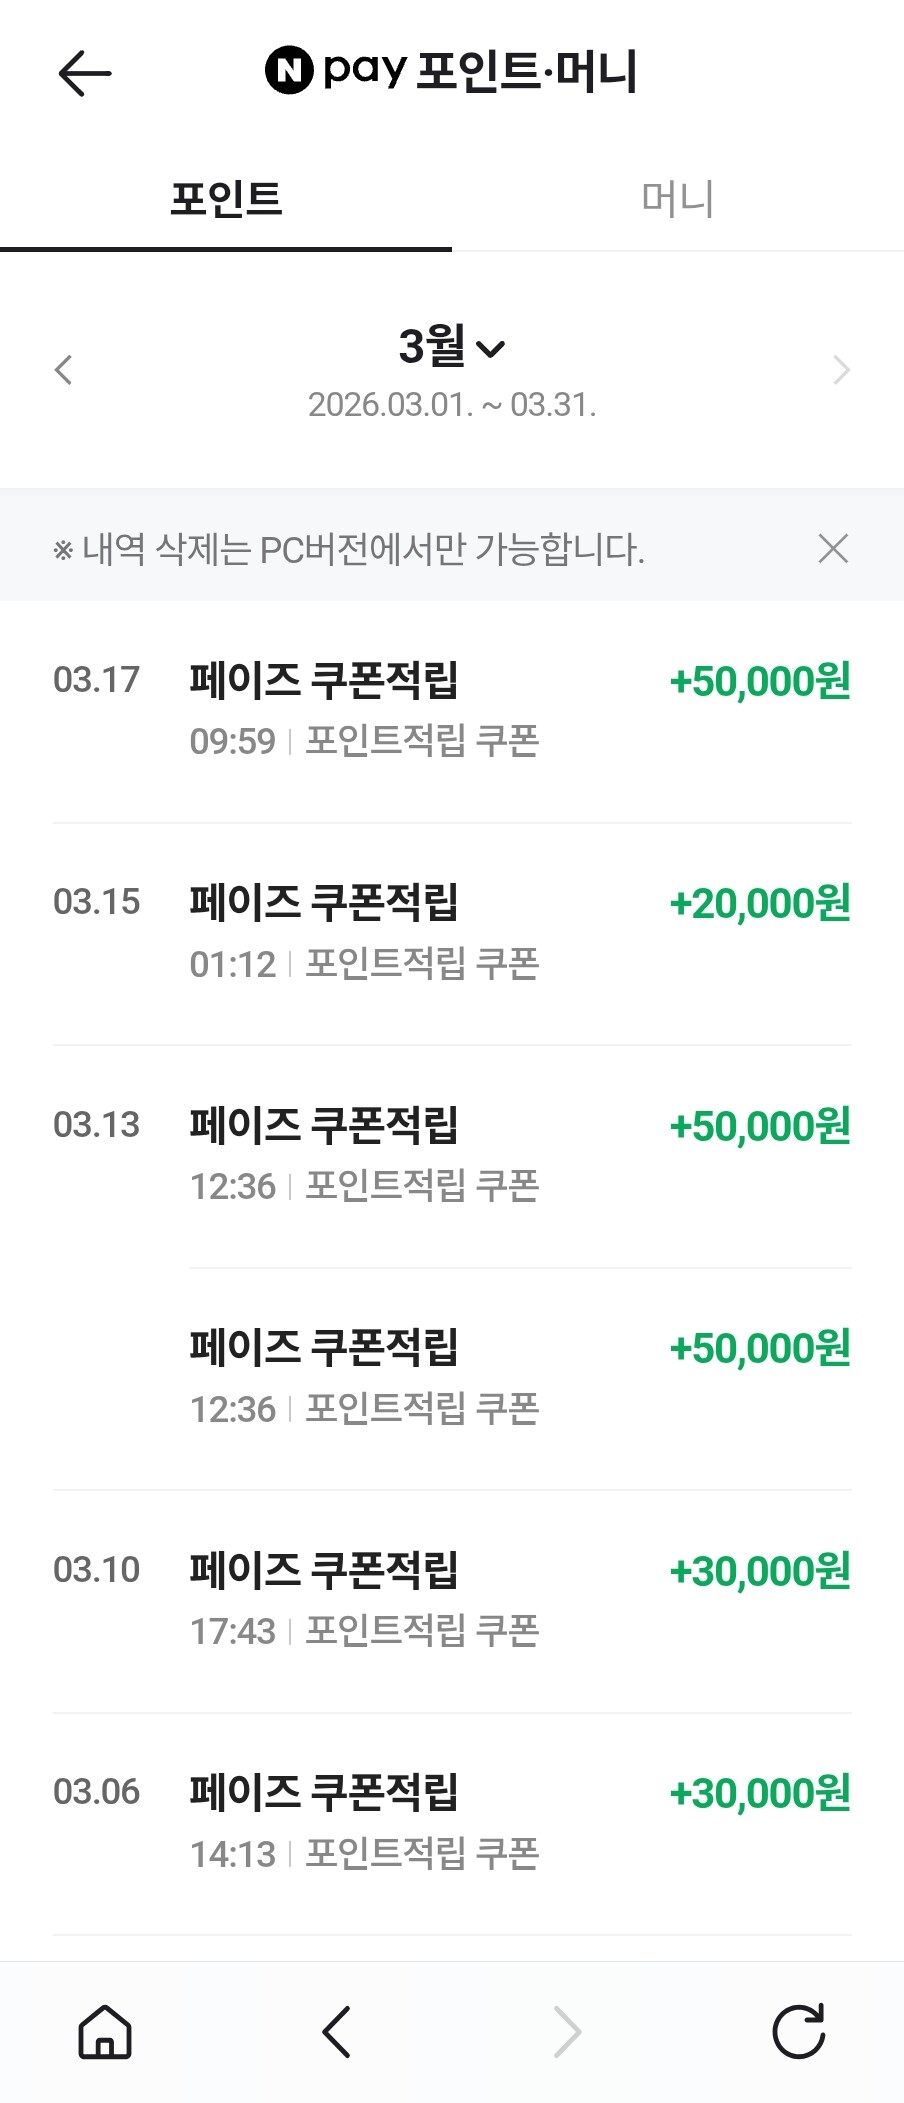Viewport: 904px width, 2103px height.
Task: Tap the 2026.03.01. ~ 03.31. date range
Action: pos(452,405)
